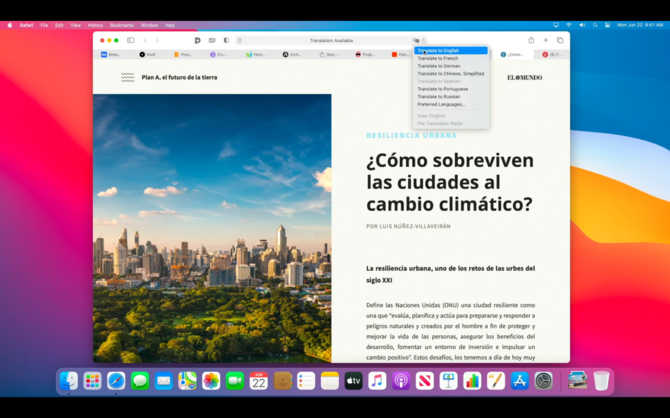Switch to the It's... tab
670x418 pixels.
[218, 54]
